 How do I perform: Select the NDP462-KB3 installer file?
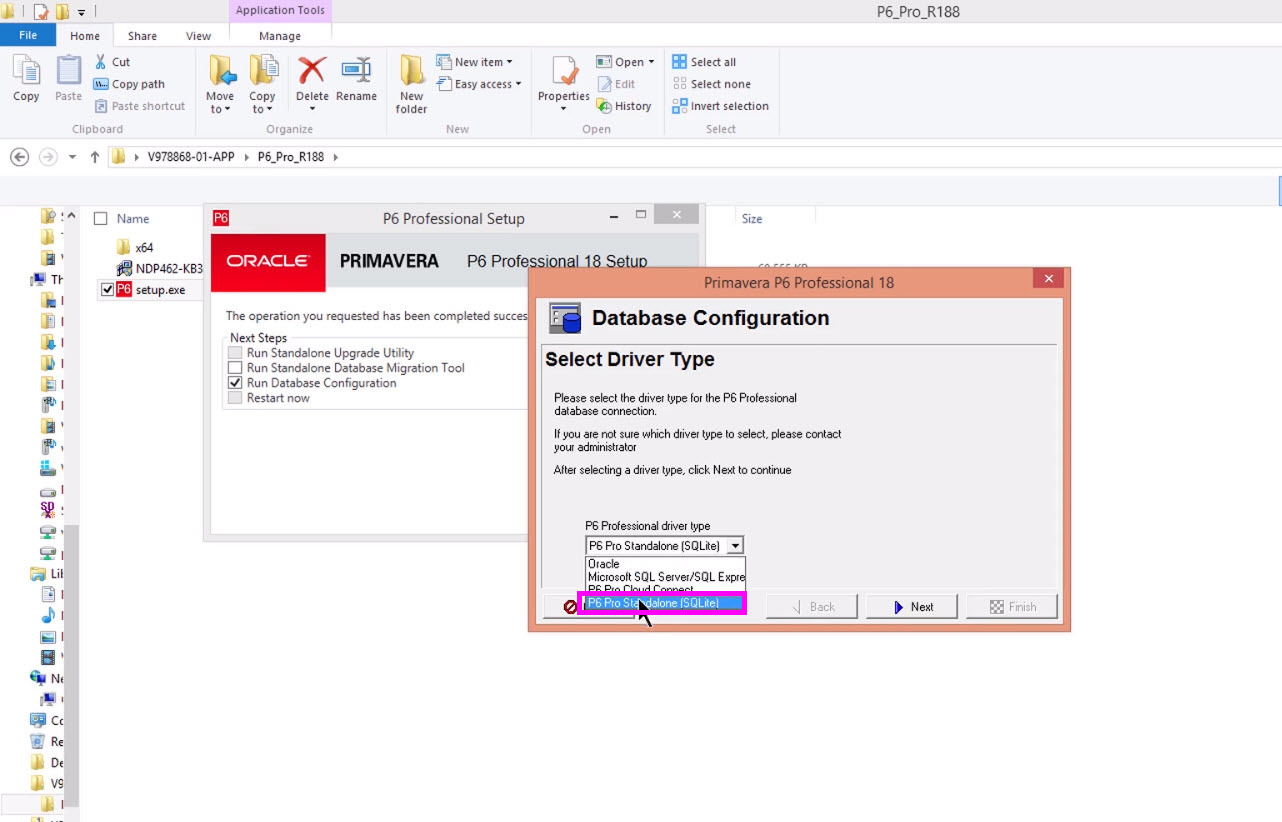(160, 268)
